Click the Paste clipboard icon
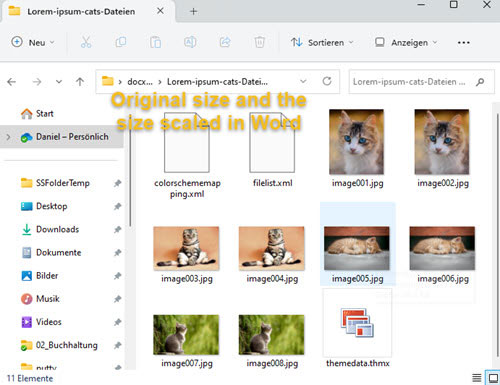This screenshot has height=385, width=500. [155, 42]
